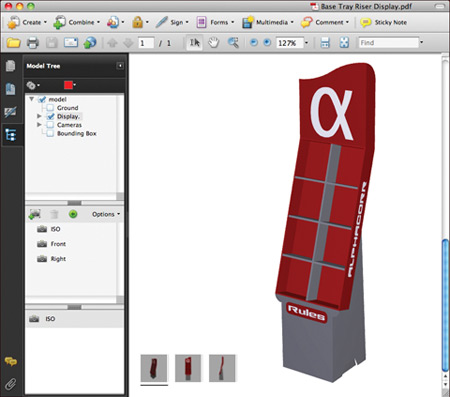Add a Sticky Note
The height and width of the screenshot is (397, 450).
384,22
